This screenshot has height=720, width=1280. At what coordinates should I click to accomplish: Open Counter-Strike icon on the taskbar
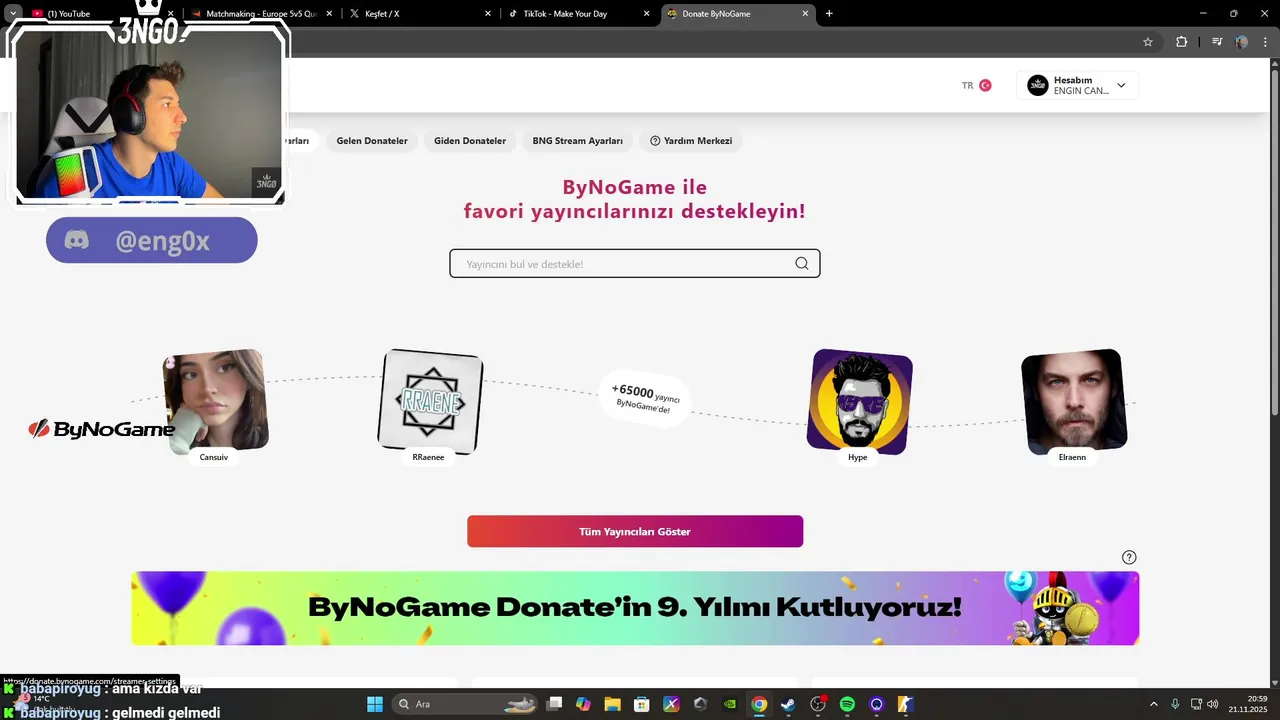pyautogui.click(x=906, y=704)
